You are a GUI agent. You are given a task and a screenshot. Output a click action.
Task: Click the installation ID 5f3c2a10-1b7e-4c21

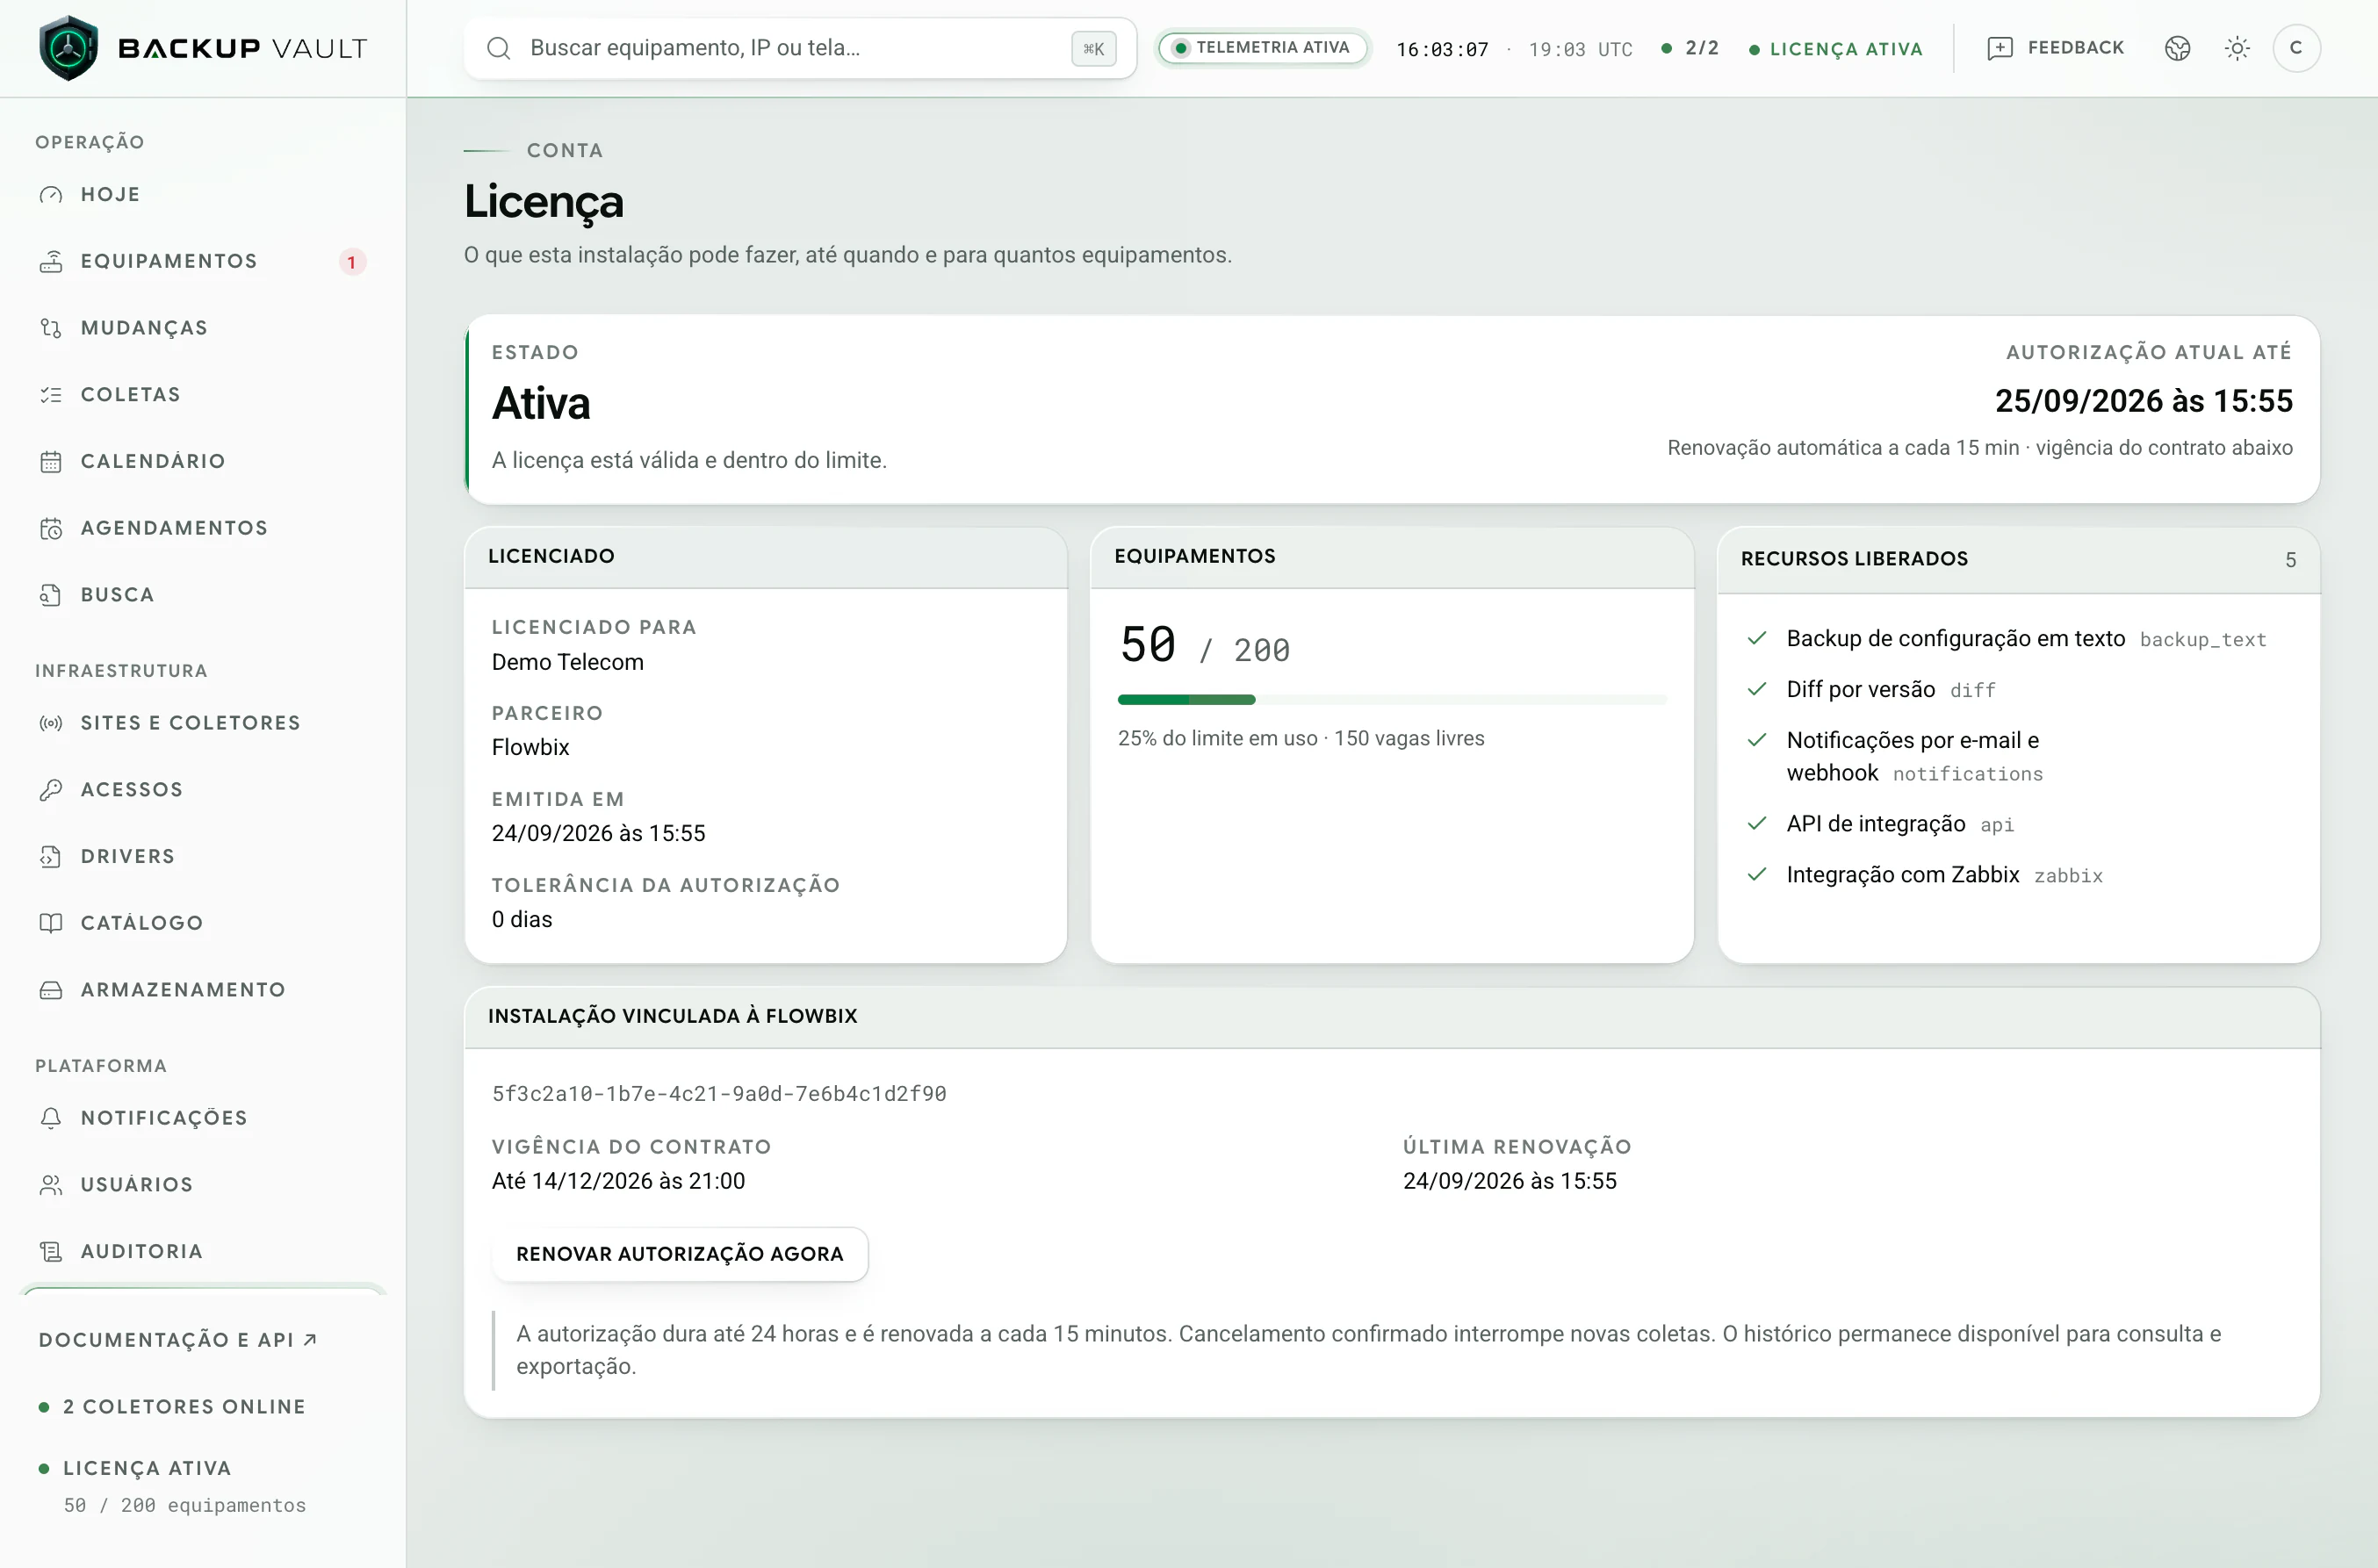point(719,1094)
